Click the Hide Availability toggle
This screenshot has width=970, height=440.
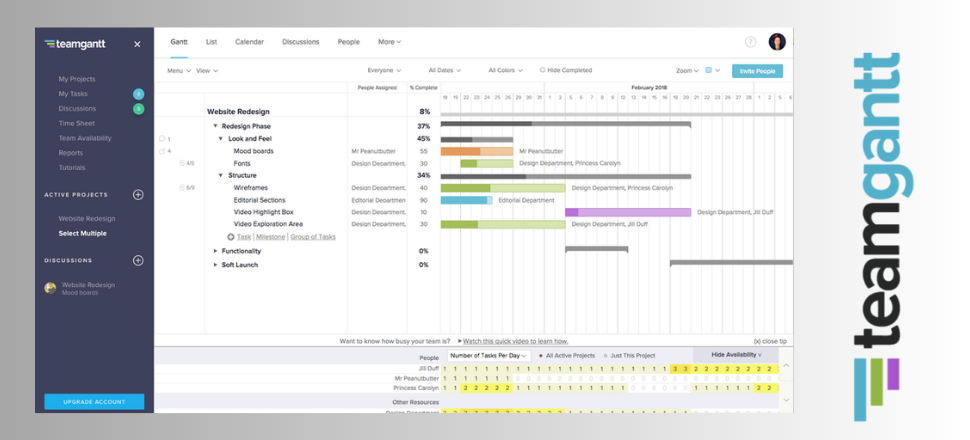tap(736, 355)
